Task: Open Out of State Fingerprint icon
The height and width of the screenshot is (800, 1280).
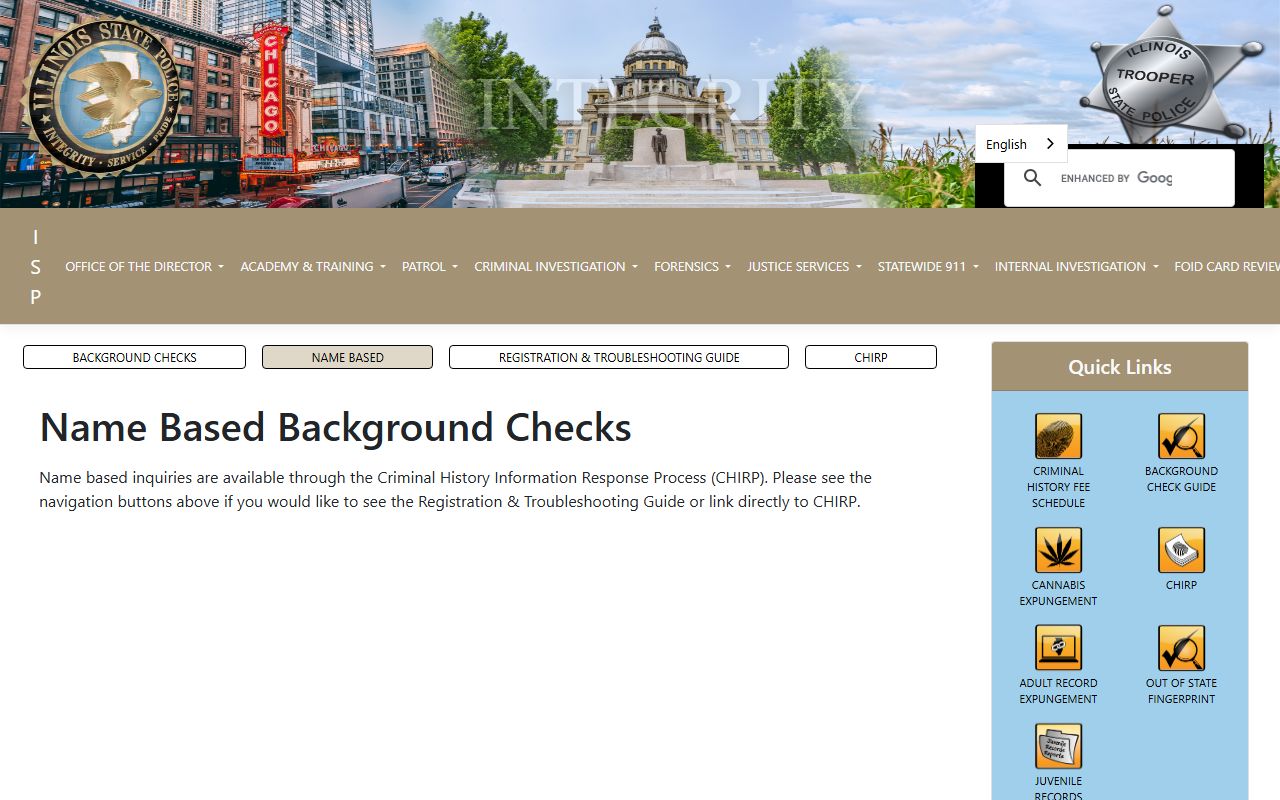Action: pyautogui.click(x=1181, y=648)
